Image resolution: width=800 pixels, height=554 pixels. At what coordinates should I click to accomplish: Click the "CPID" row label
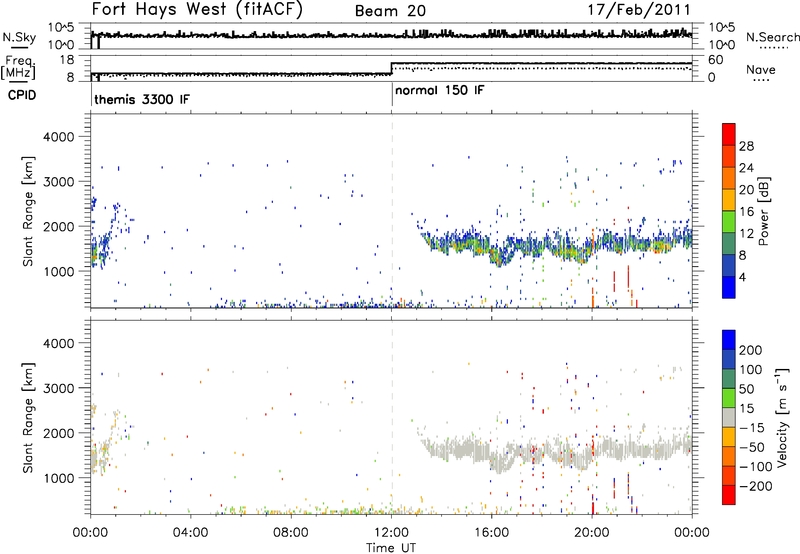(22, 95)
